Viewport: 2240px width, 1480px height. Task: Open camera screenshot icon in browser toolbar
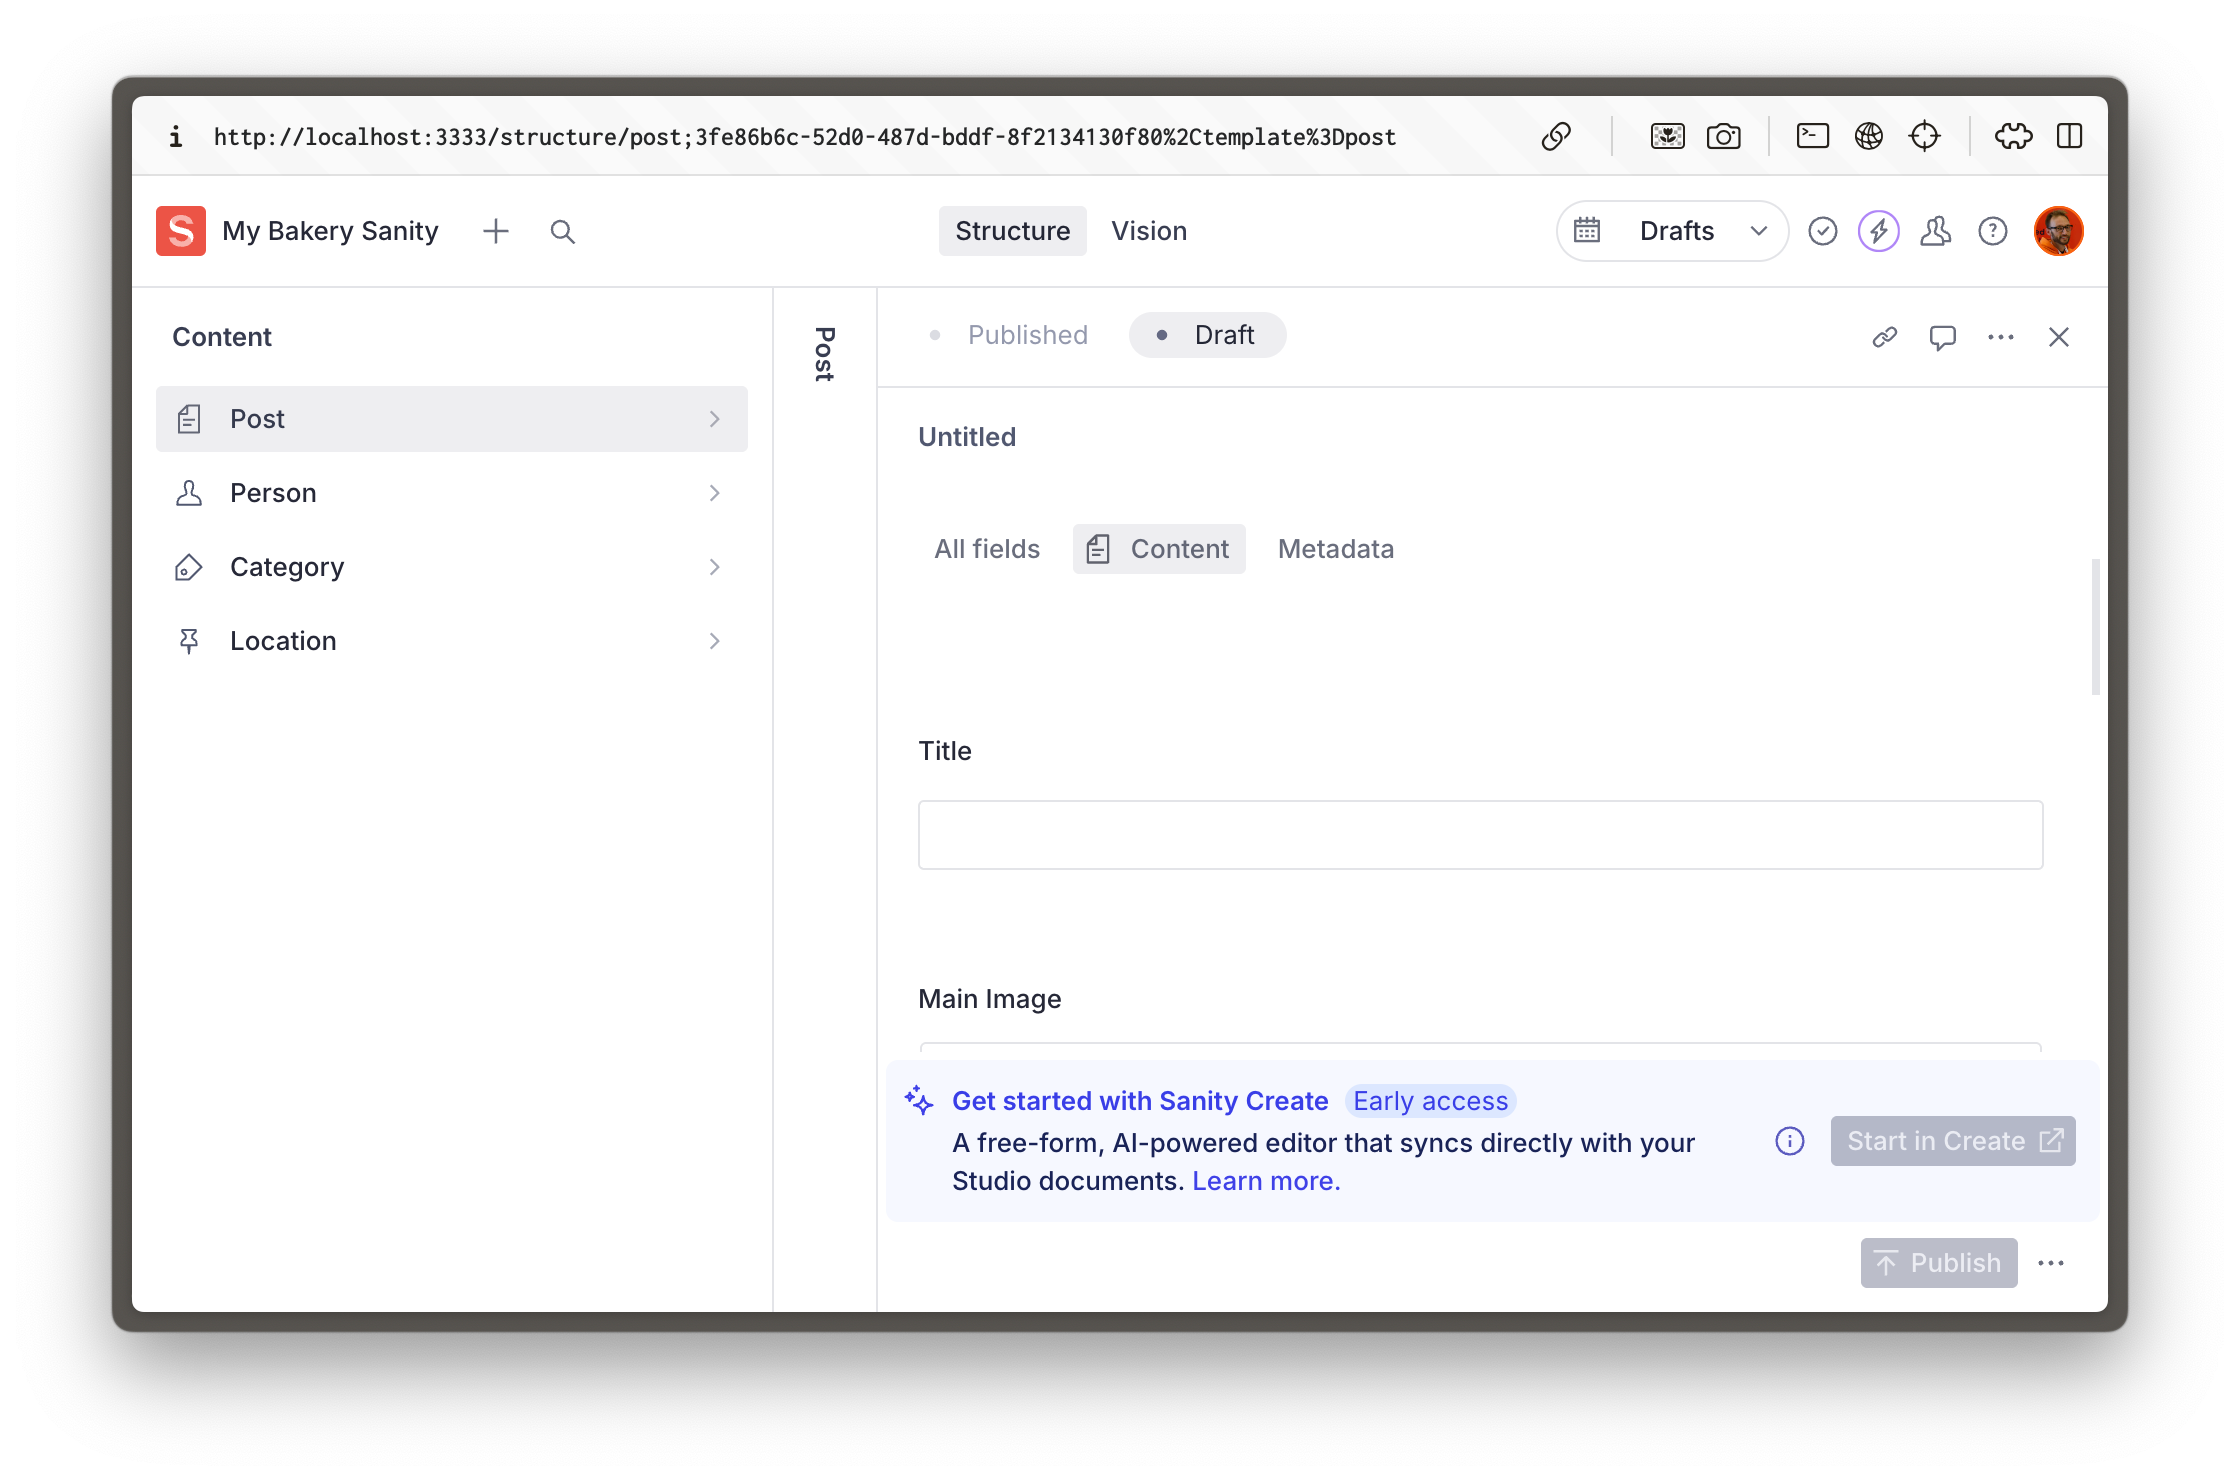coord(1723,136)
